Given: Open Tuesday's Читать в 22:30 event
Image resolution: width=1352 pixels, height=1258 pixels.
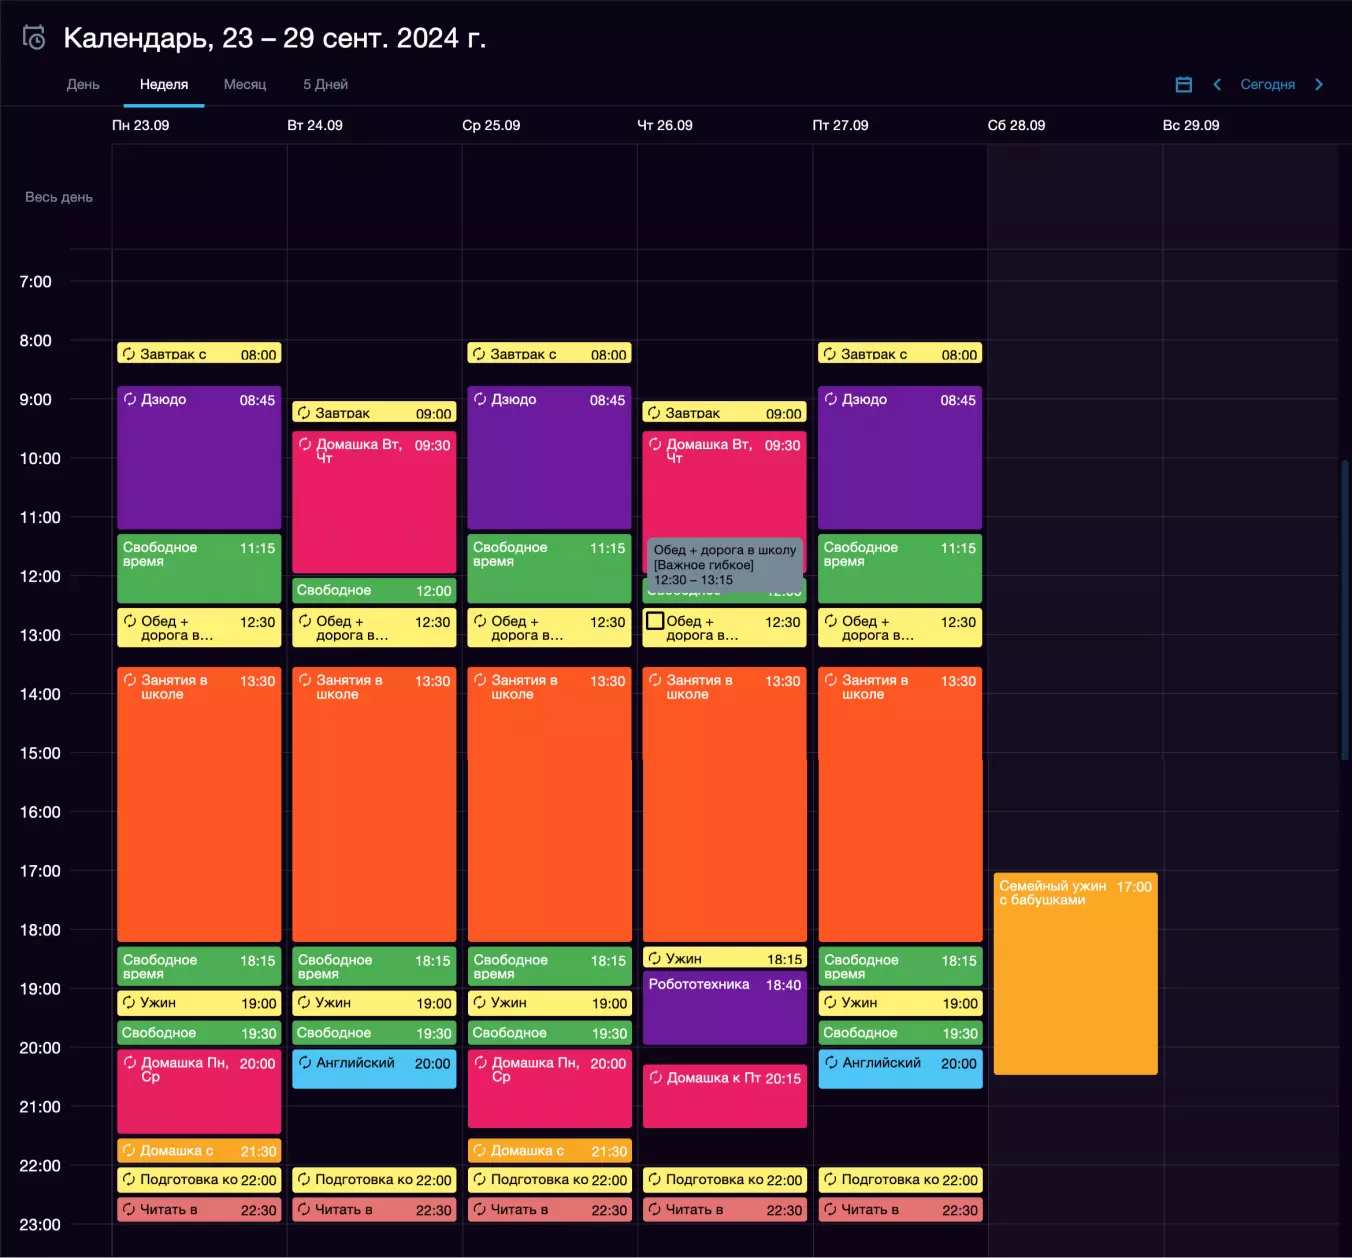Looking at the screenshot, I should tap(374, 1210).
